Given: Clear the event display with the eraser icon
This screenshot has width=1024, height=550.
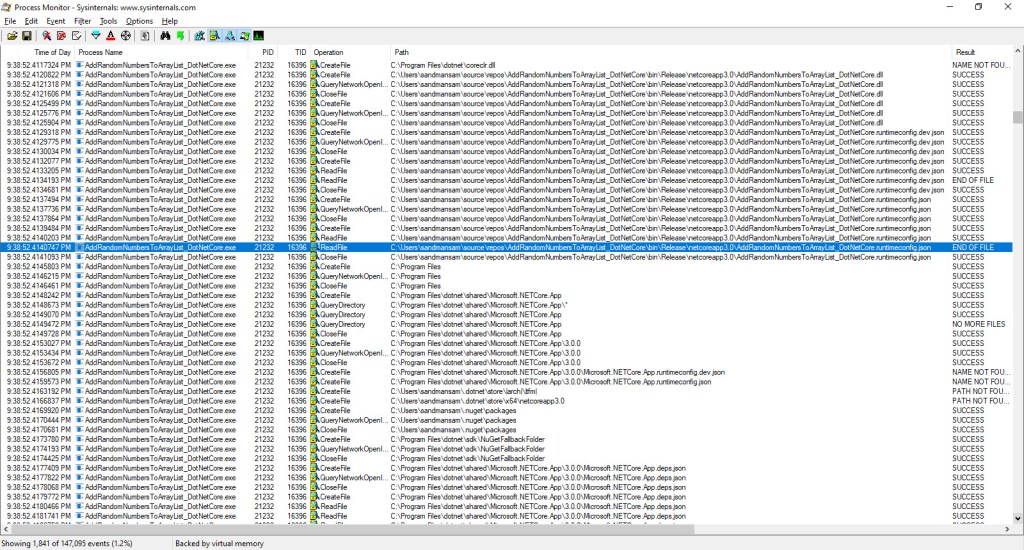Looking at the screenshot, I should coord(77,36).
